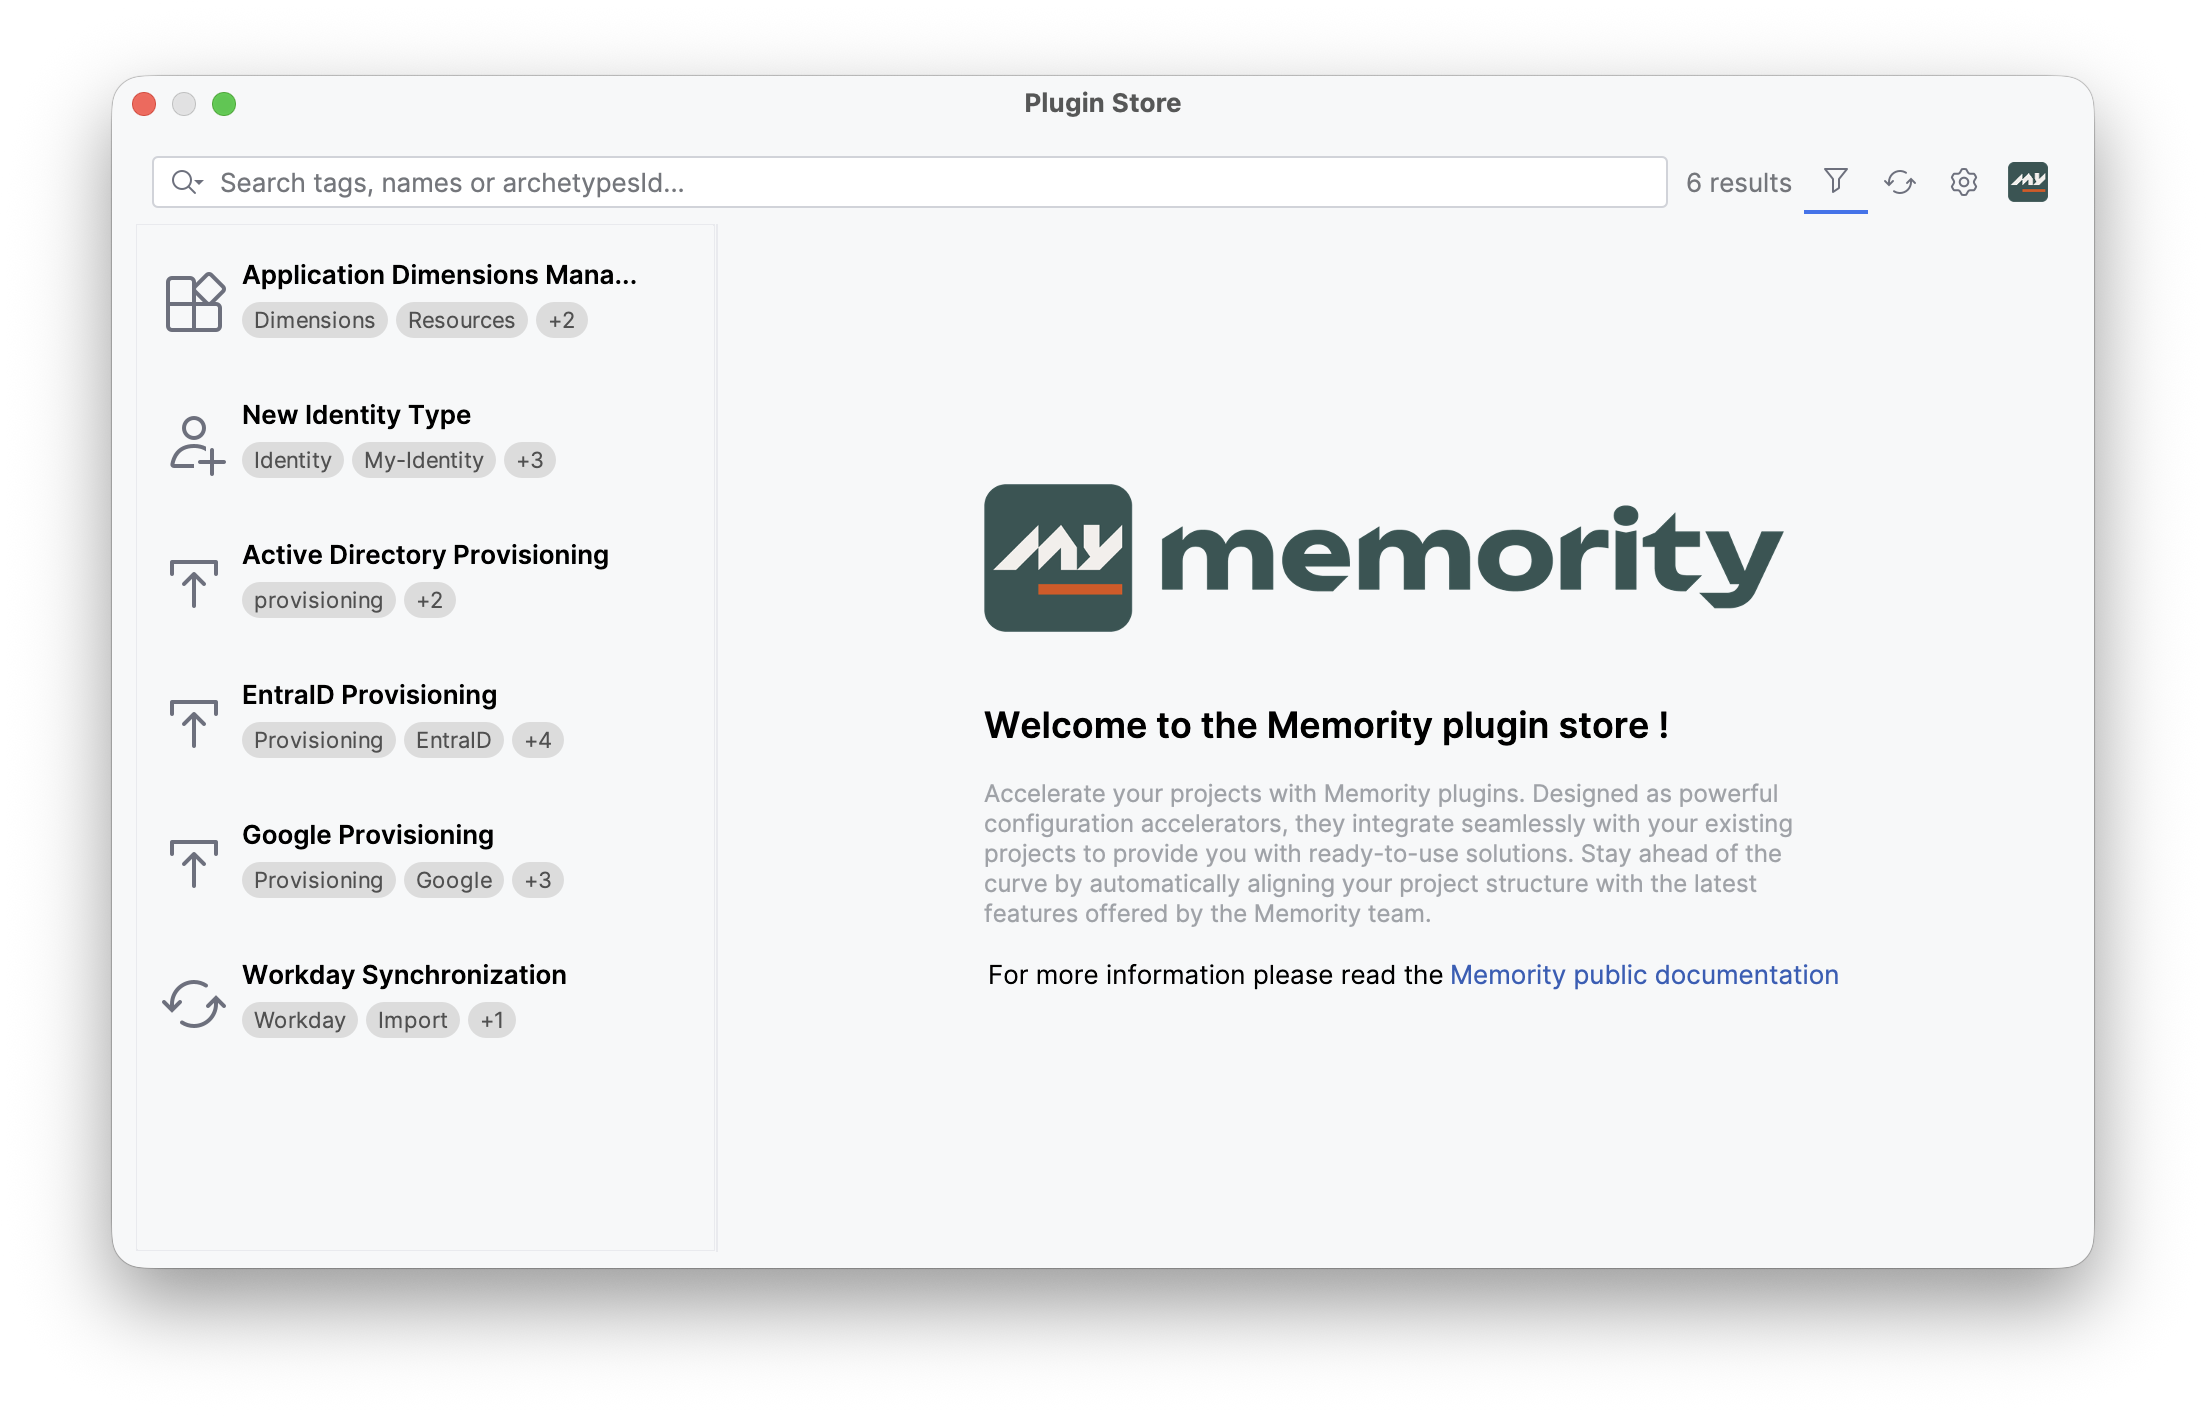Viewport: 2206px width, 1416px height.
Task: Expand the +4 tags on EntraID Provisioning
Action: click(537, 740)
